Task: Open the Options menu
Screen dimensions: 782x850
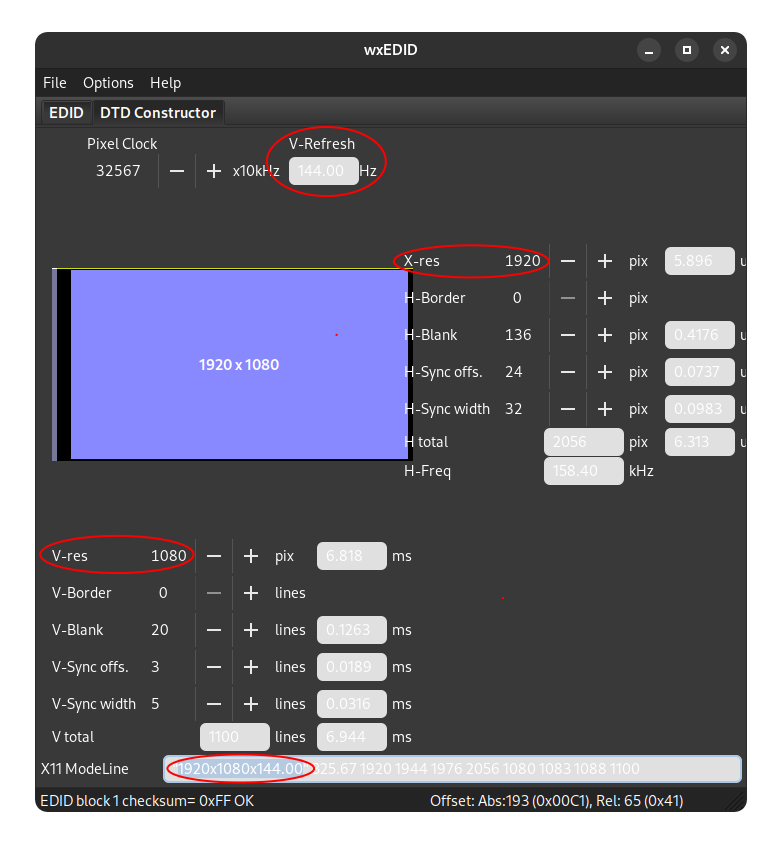Action: (108, 83)
